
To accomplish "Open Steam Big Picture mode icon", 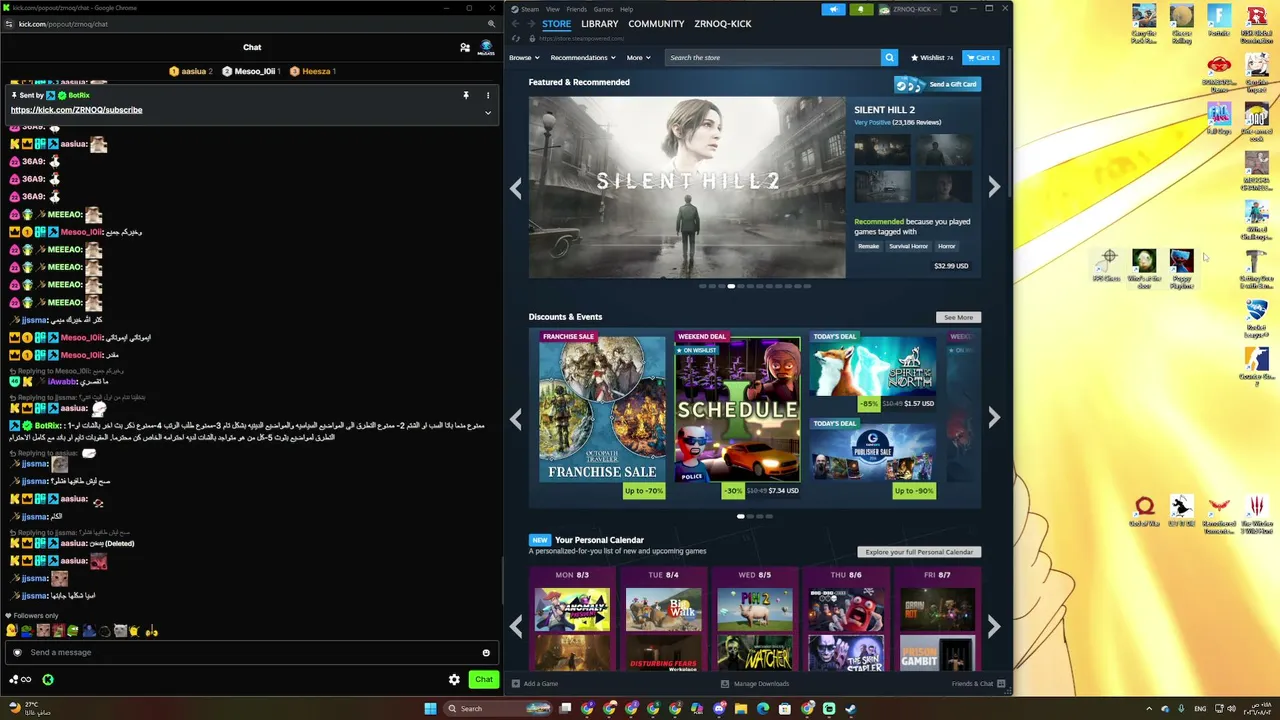I will pyautogui.click(x=953, y=9).
